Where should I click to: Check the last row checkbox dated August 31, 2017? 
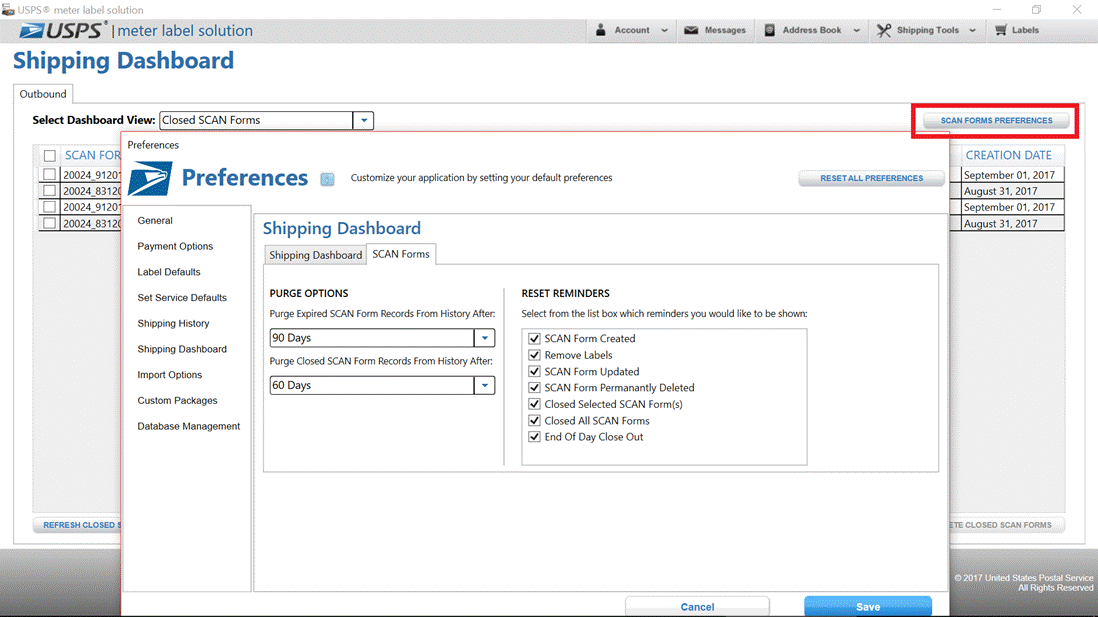pos(50,223)
